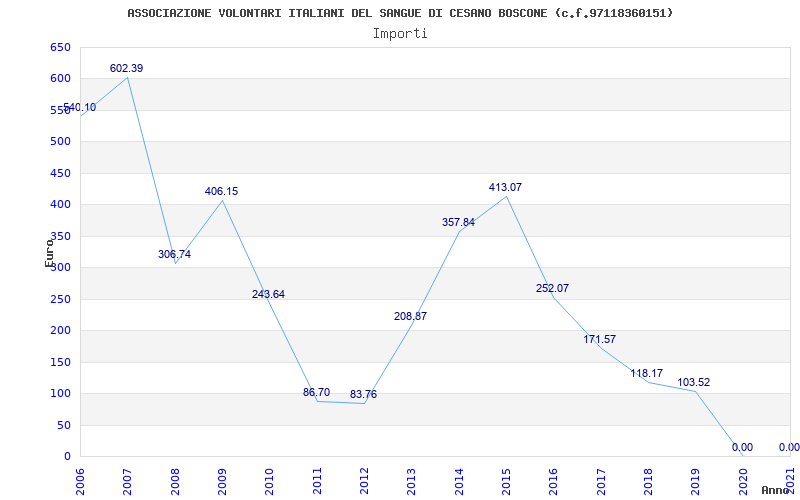
Task: Click the 'Importi' subtitle
Action: click(400, 34)
